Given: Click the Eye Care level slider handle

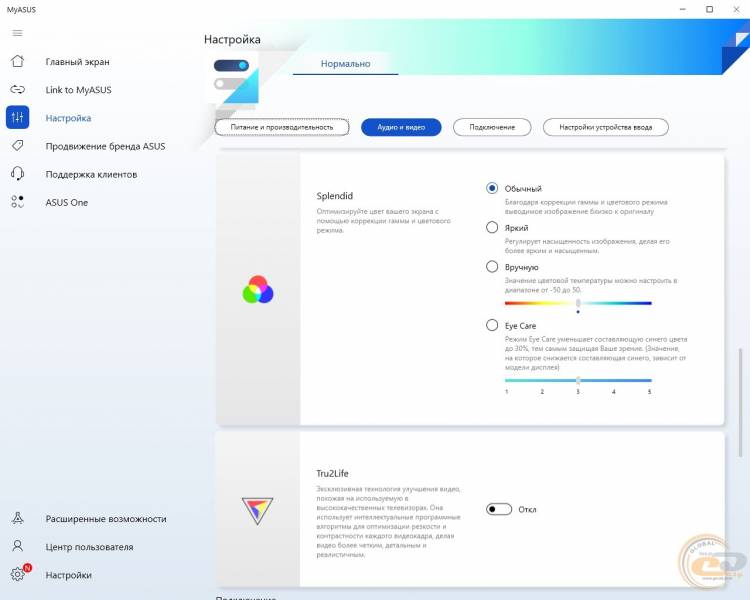Looking at the screenshot, I should 578,380.
